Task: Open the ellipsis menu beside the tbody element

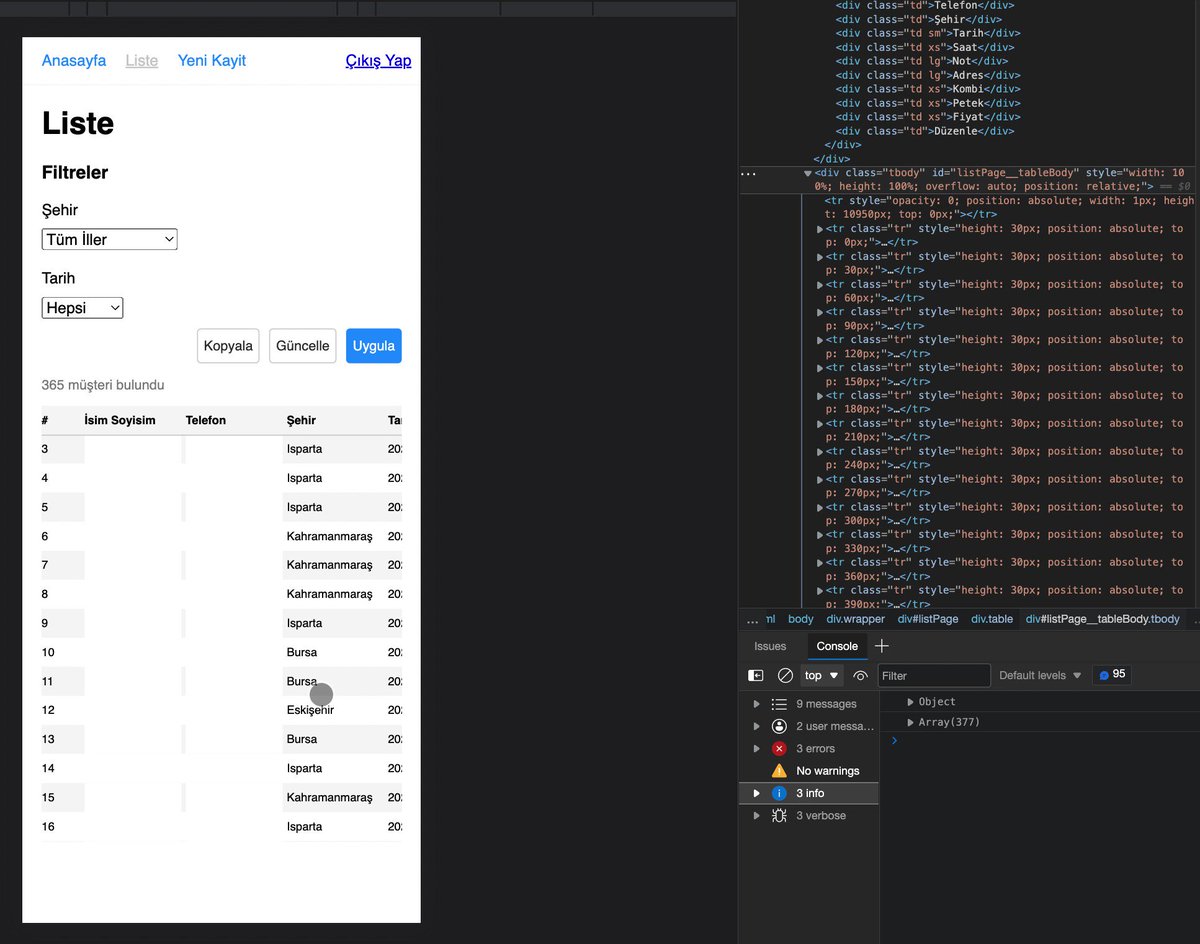Action: click(747, 173)
